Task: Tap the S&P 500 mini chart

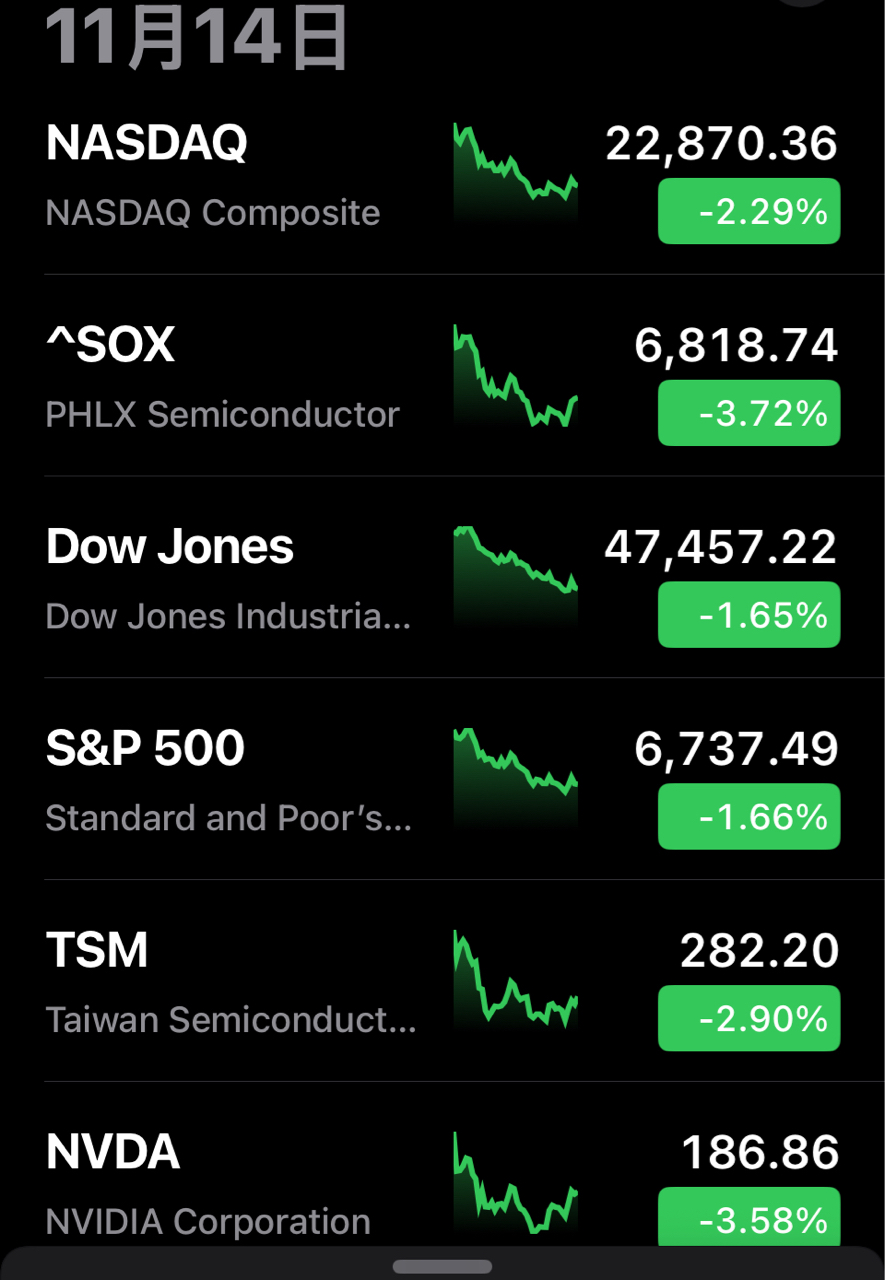Action: [515, 775]
